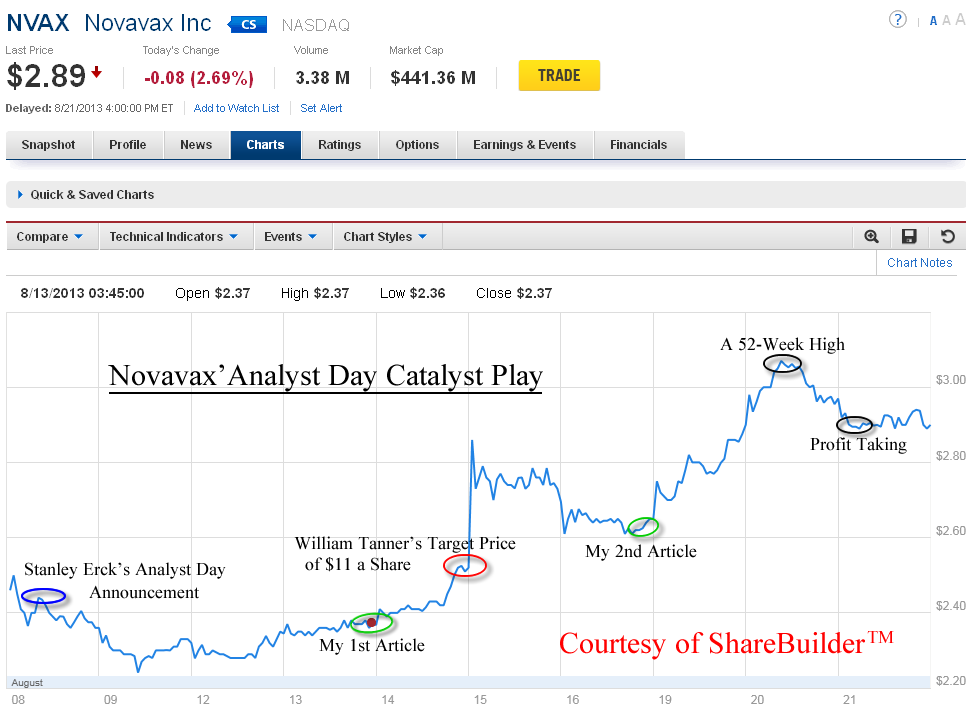Click the zoom-in magnifier chart icon
The image size is (977, 714).
coord(871,237)
